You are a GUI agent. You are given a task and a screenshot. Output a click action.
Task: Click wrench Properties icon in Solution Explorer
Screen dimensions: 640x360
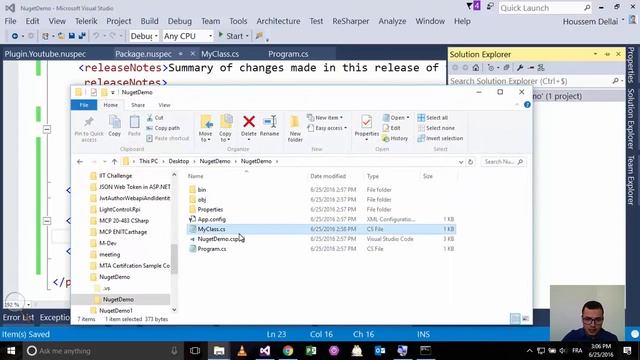click(520, 68)
